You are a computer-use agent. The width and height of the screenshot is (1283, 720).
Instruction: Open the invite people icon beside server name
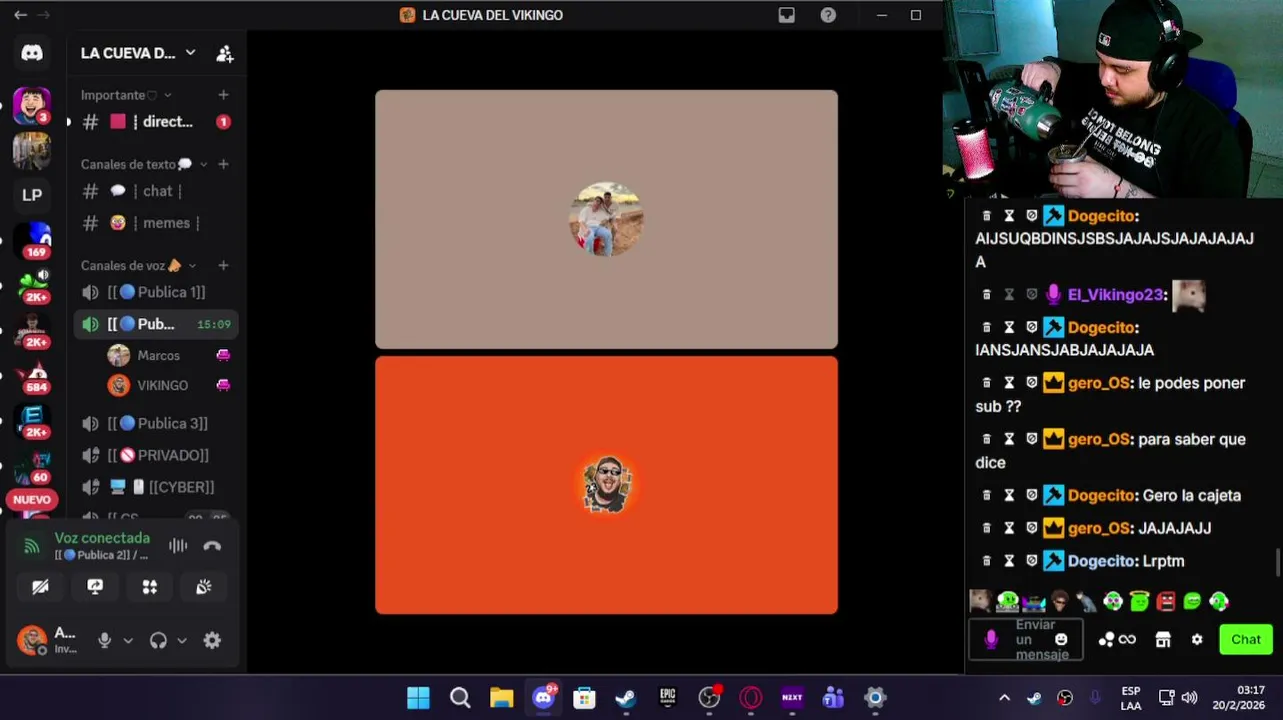coord(225,53)
